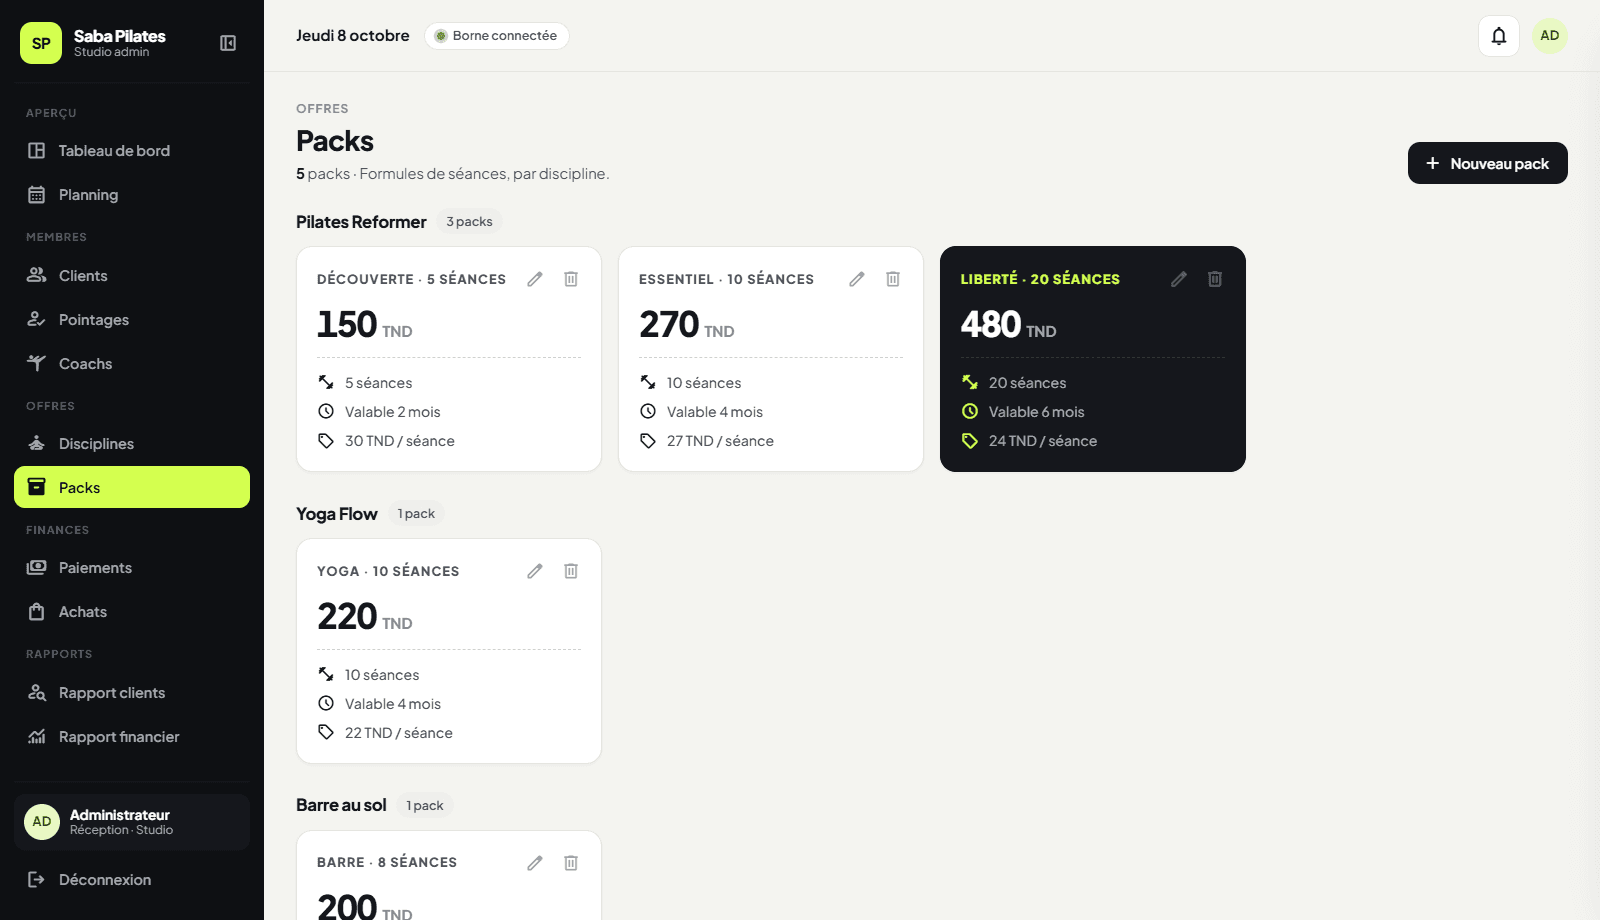Edit the Yoga 10 séances pack
This screenshot has height=920, width=1600.
535,571
